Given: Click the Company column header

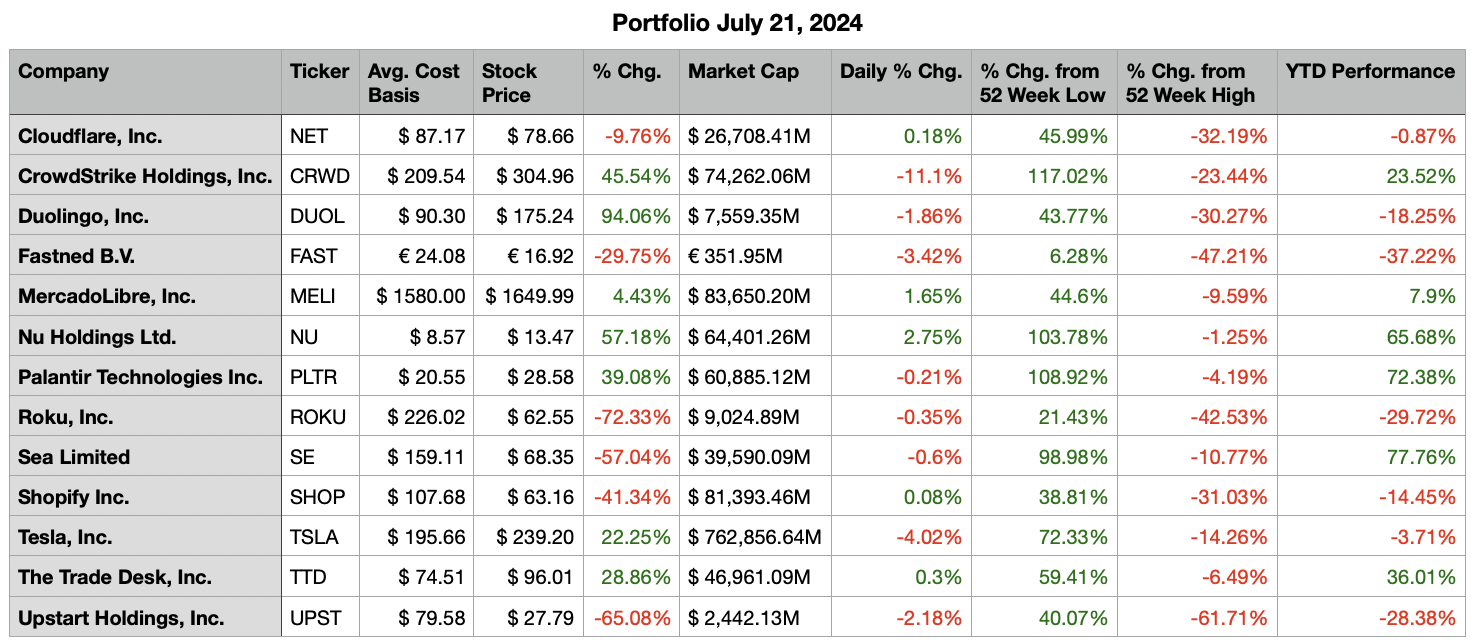Looking at the screenshot, I should [x=64, y=72].
